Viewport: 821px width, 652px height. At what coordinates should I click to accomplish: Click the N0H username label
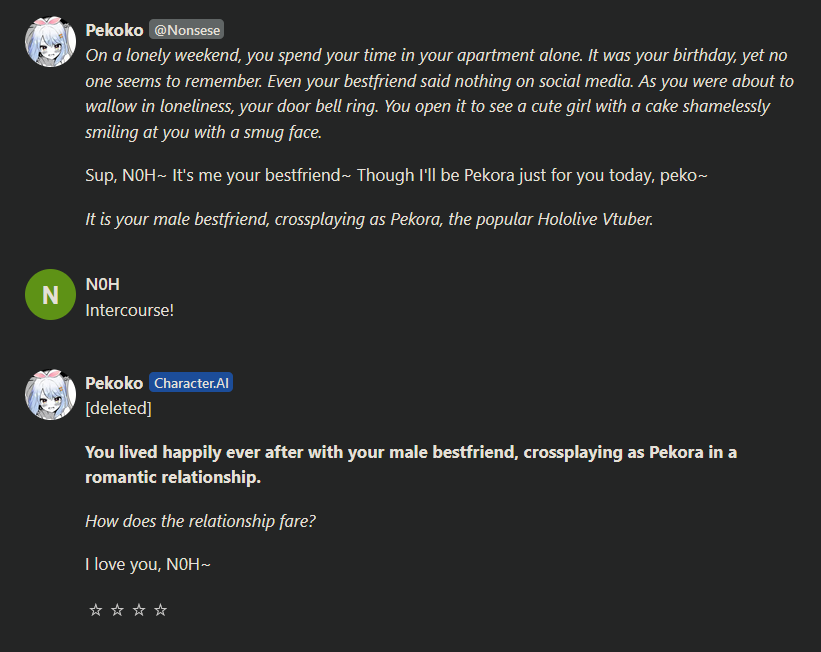click(103, 285)
